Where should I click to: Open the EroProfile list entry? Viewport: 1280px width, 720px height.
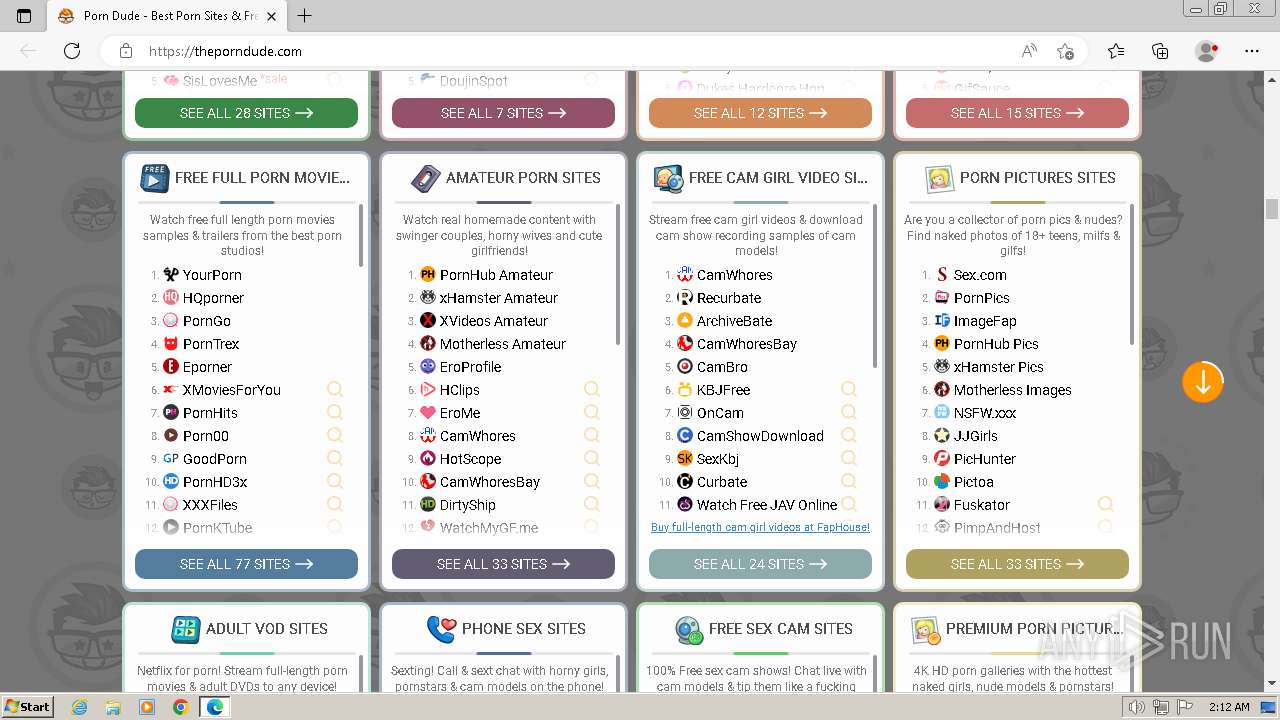[470, 367]
